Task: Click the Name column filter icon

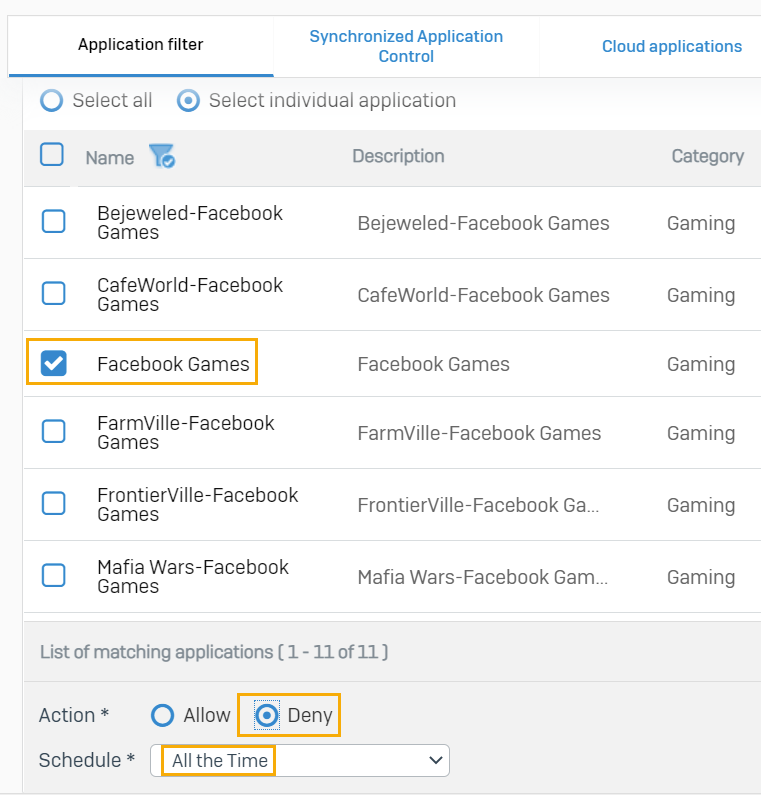Action: (161, 157)
